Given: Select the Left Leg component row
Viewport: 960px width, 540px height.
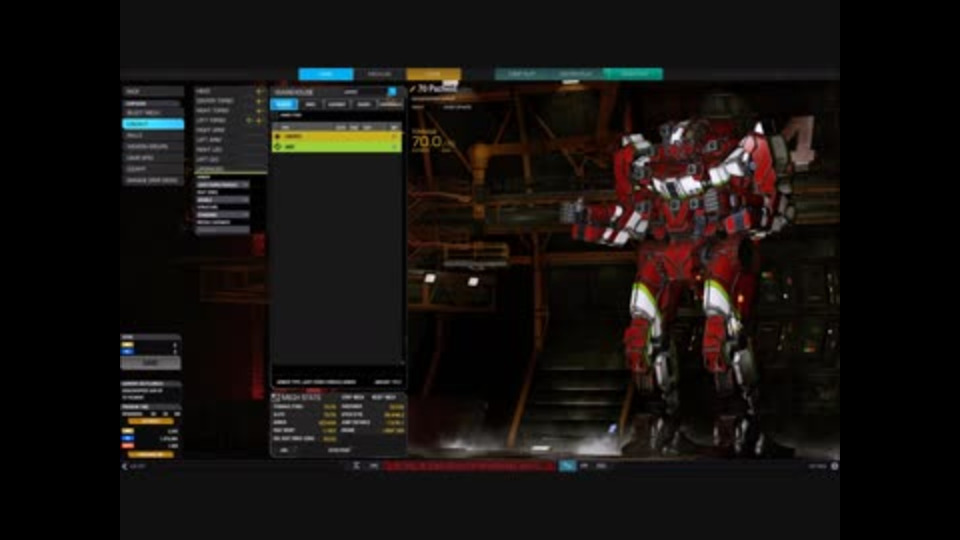Looking at the screenshot, I should [x=230, y=159].
